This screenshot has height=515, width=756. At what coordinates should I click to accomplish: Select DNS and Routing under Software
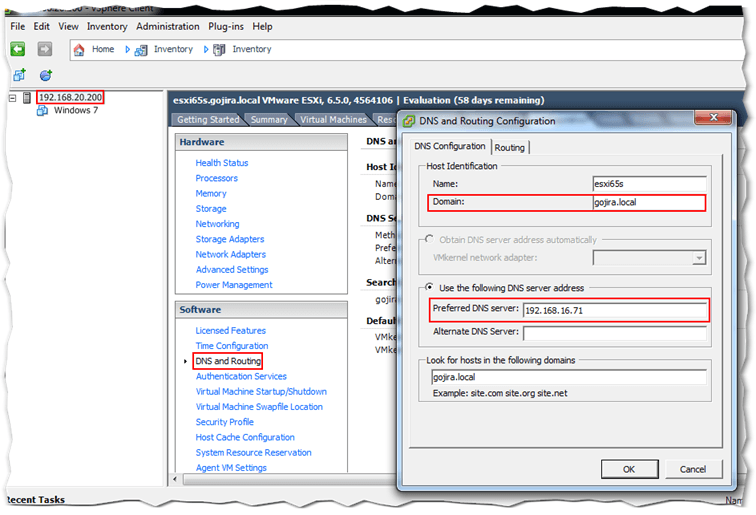[x=228, y=361]
